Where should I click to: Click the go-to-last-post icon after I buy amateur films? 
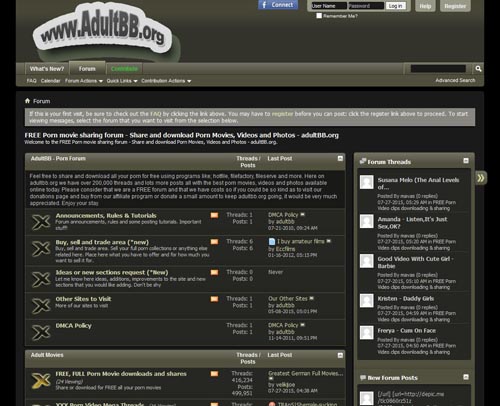pyautogui.click(x=329, y=241)
